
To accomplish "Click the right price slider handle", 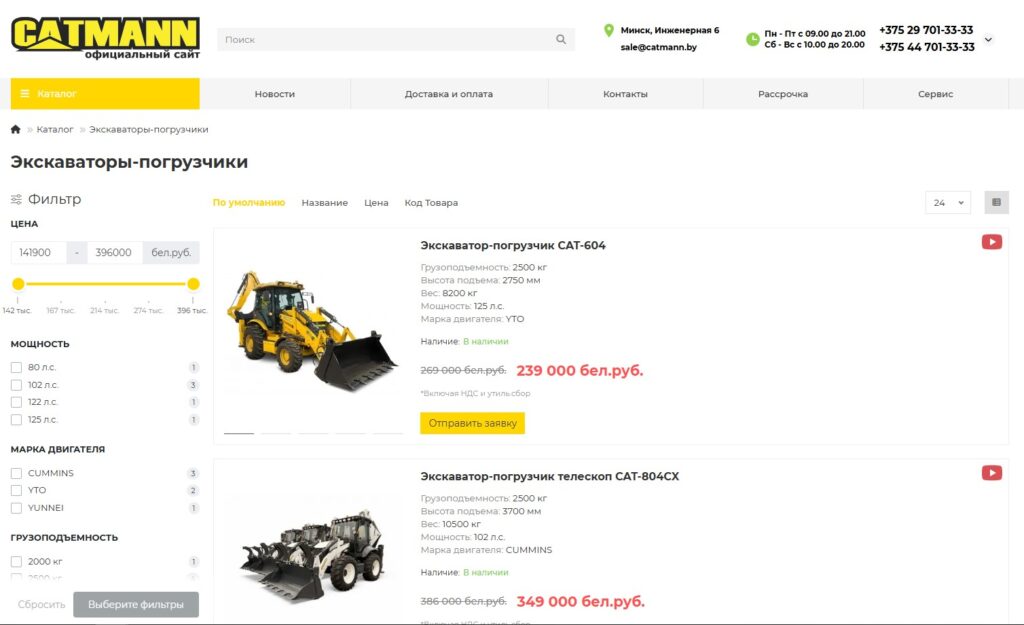I will pos(193,283).
